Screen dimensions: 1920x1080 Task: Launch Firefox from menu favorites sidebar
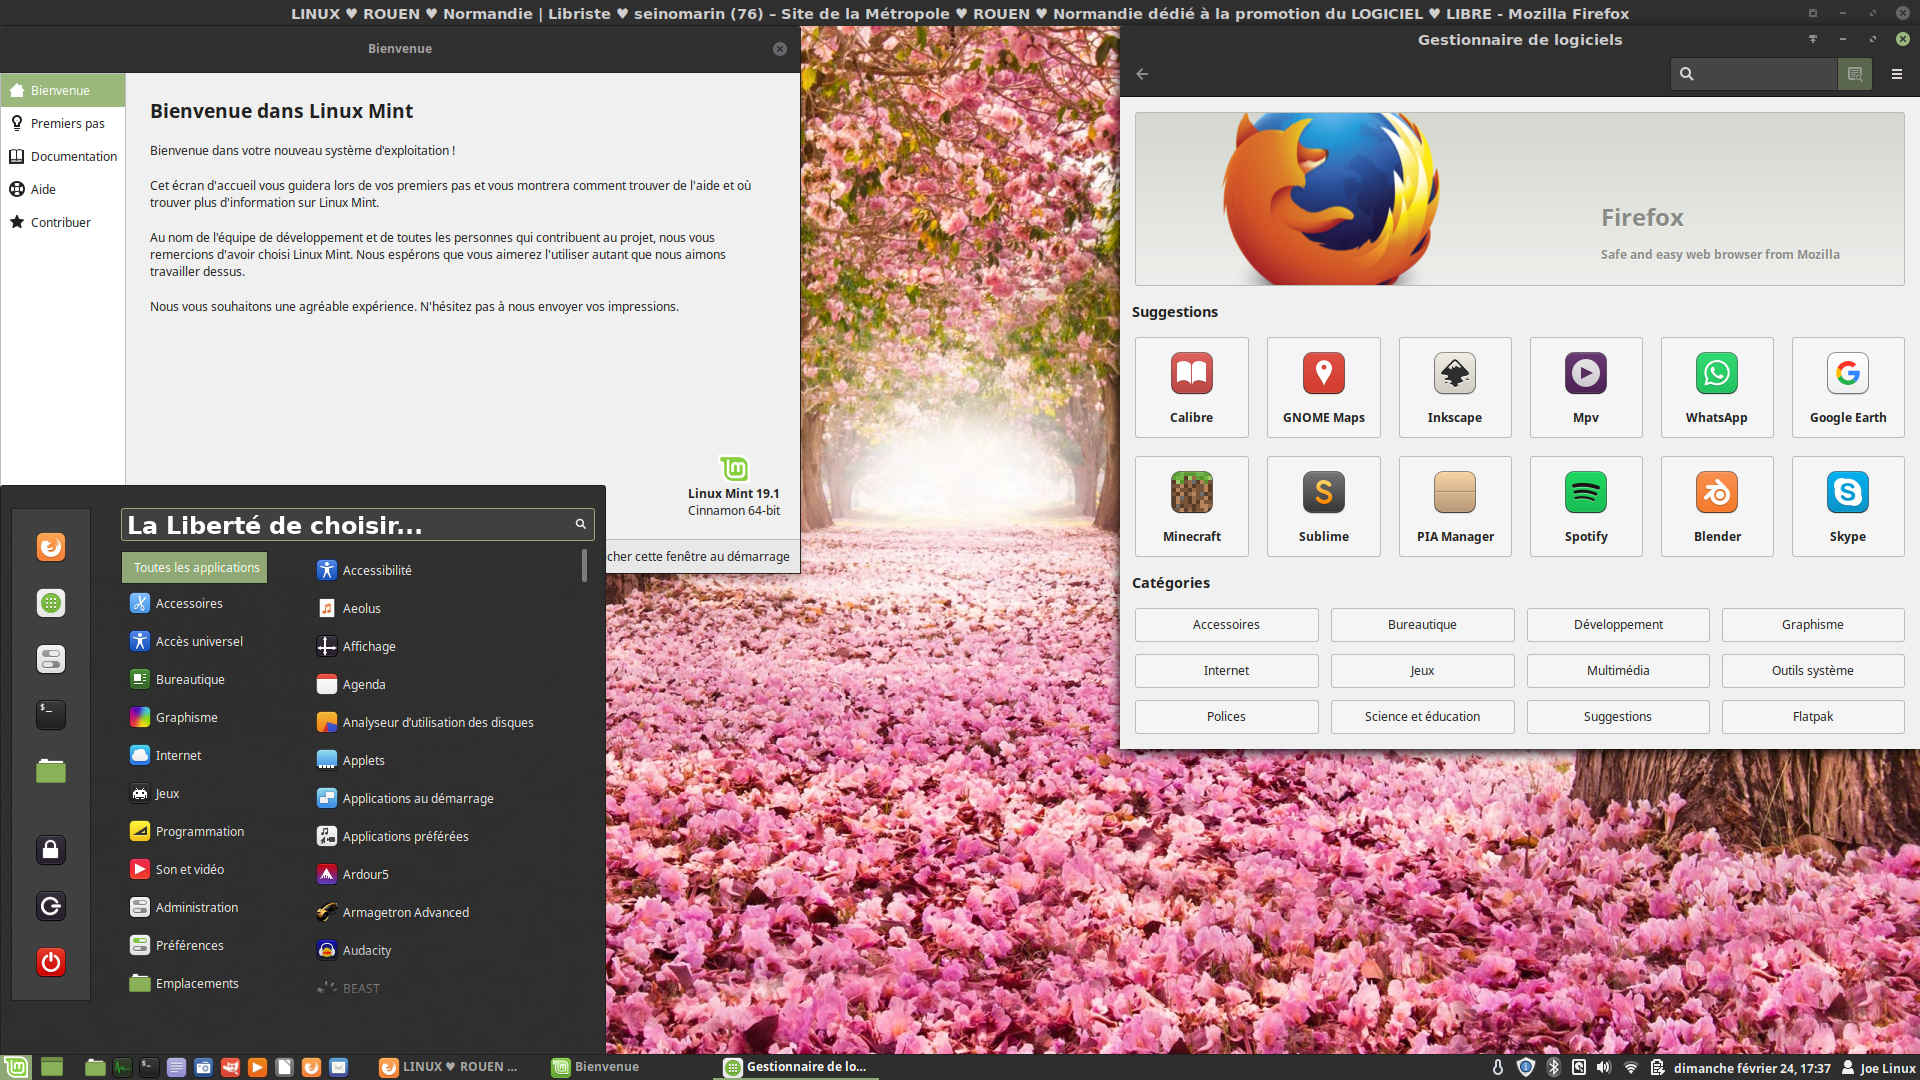coord(51,547)
